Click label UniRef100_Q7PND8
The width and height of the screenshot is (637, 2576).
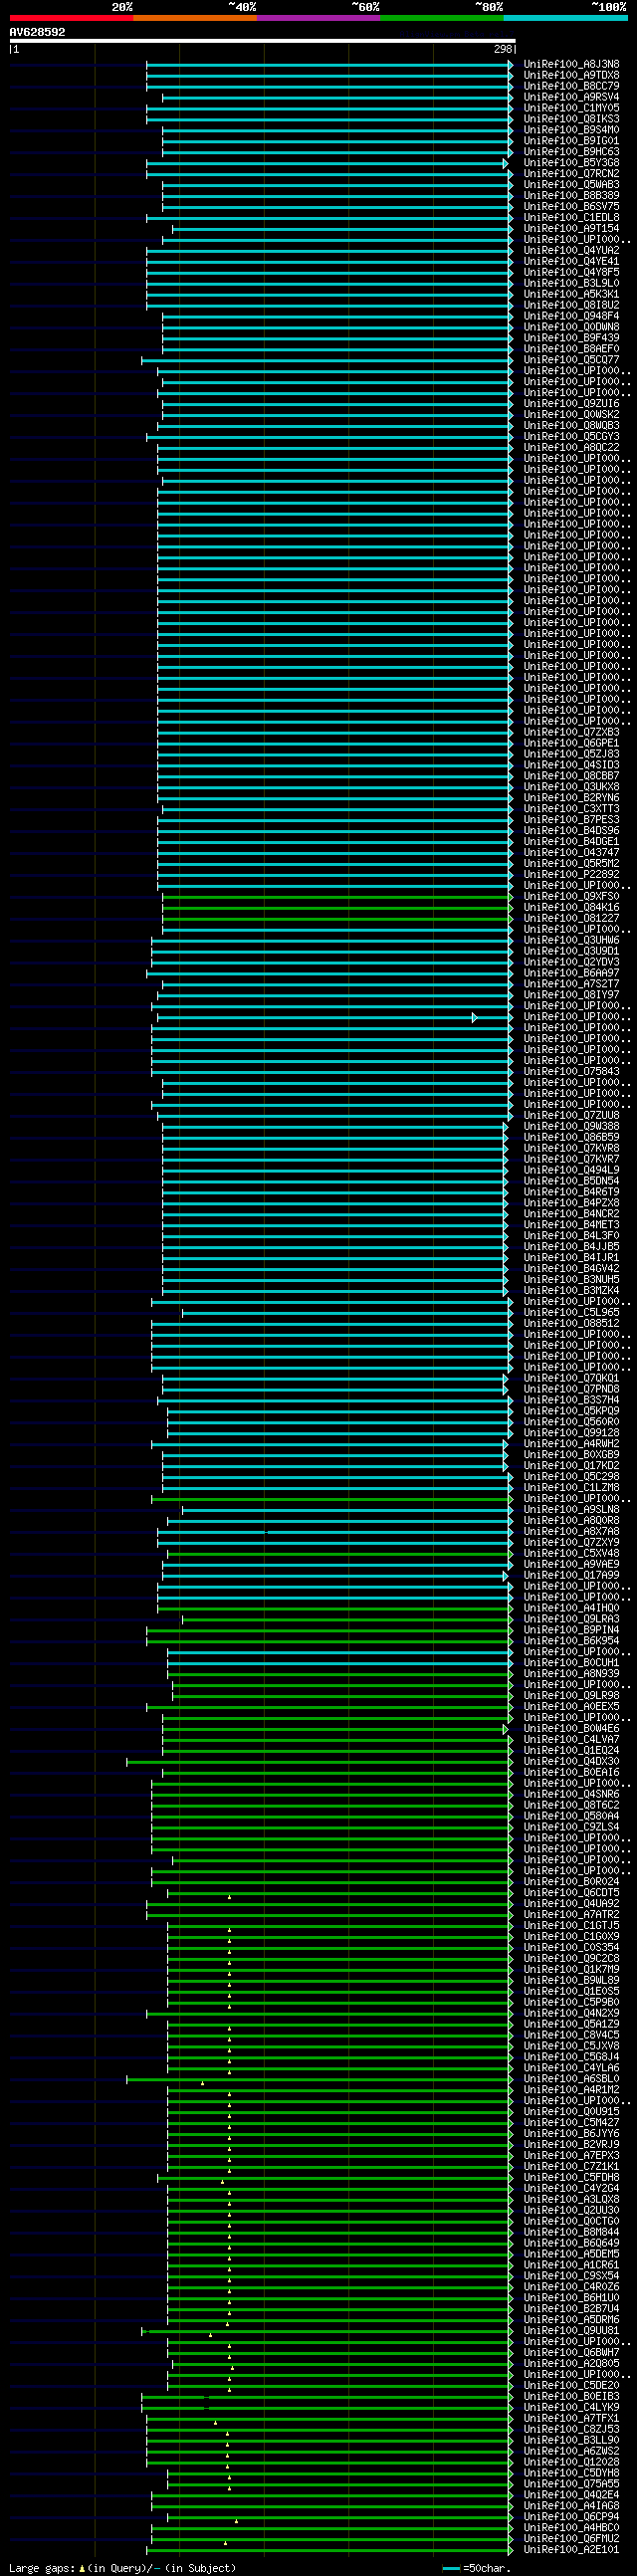571,1390
